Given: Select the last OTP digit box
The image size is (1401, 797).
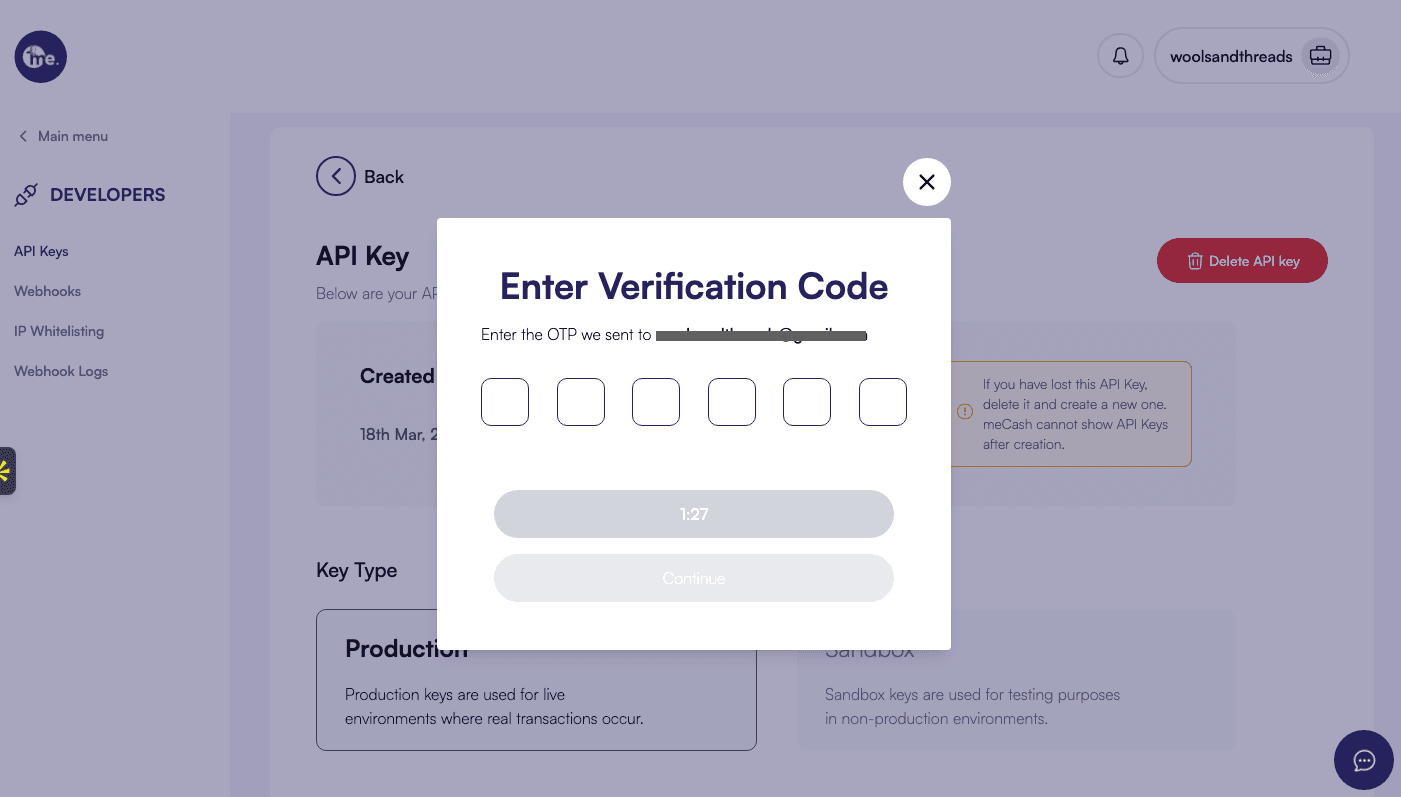Looking at the screenshot, I should coord(883,402).
